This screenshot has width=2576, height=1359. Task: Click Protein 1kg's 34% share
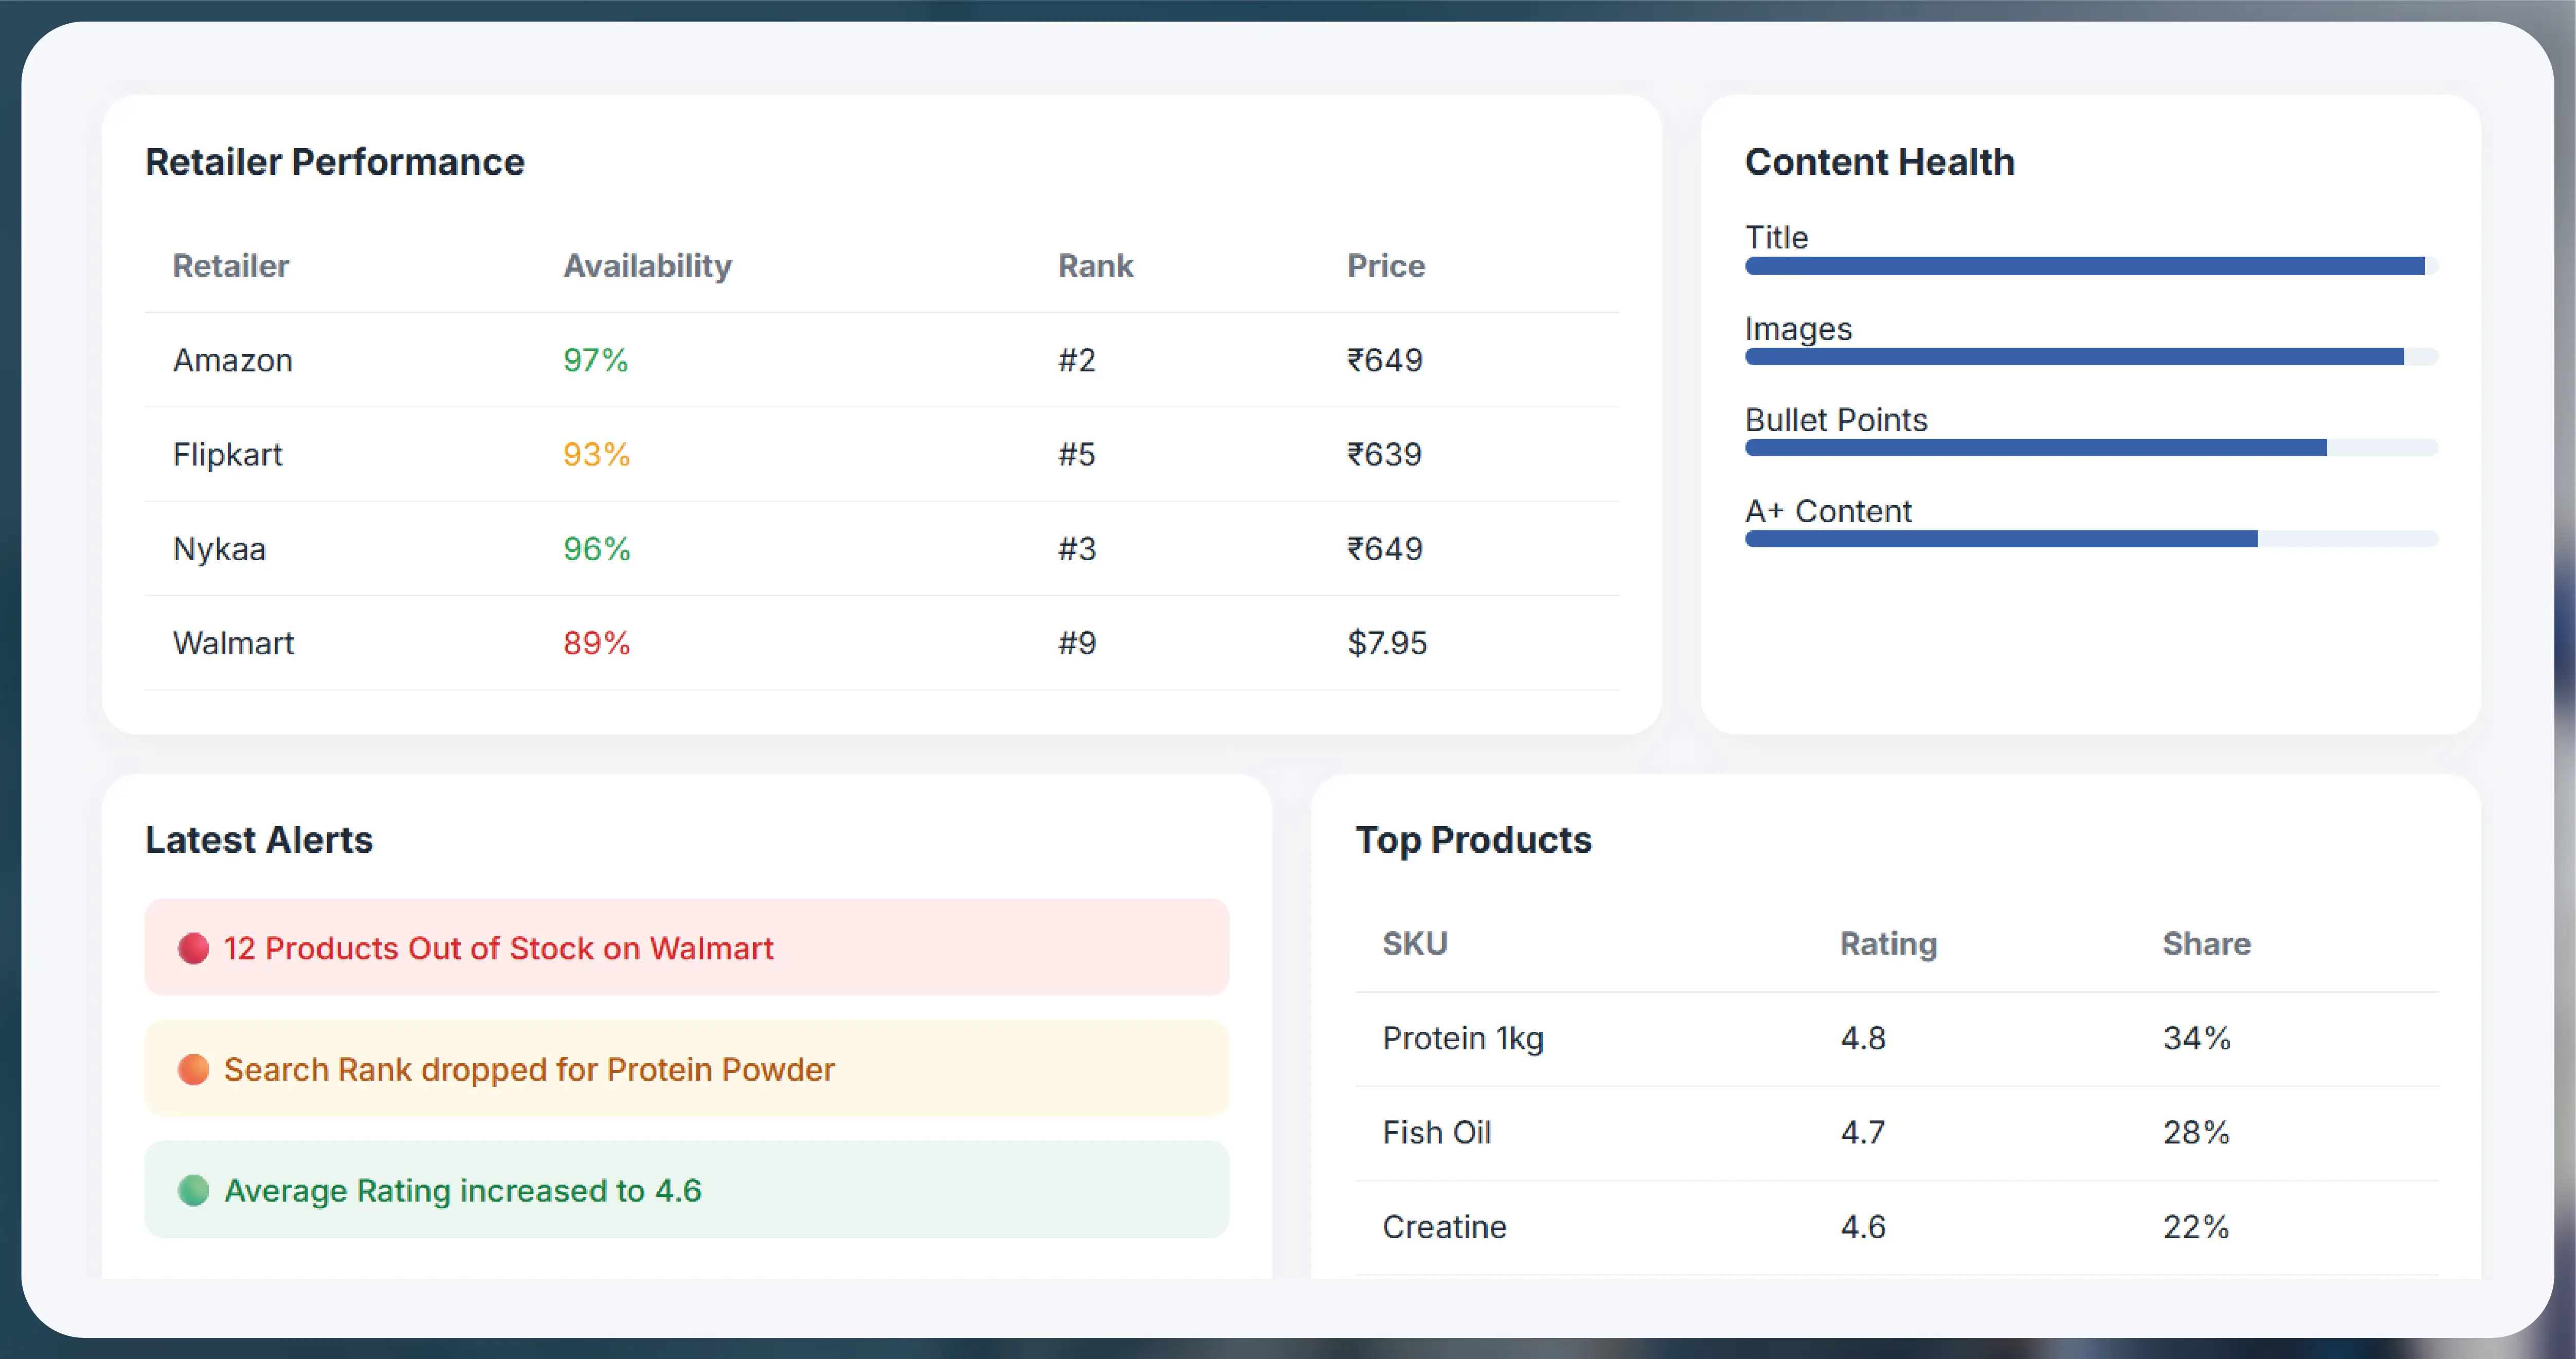coord(2197,1038)
